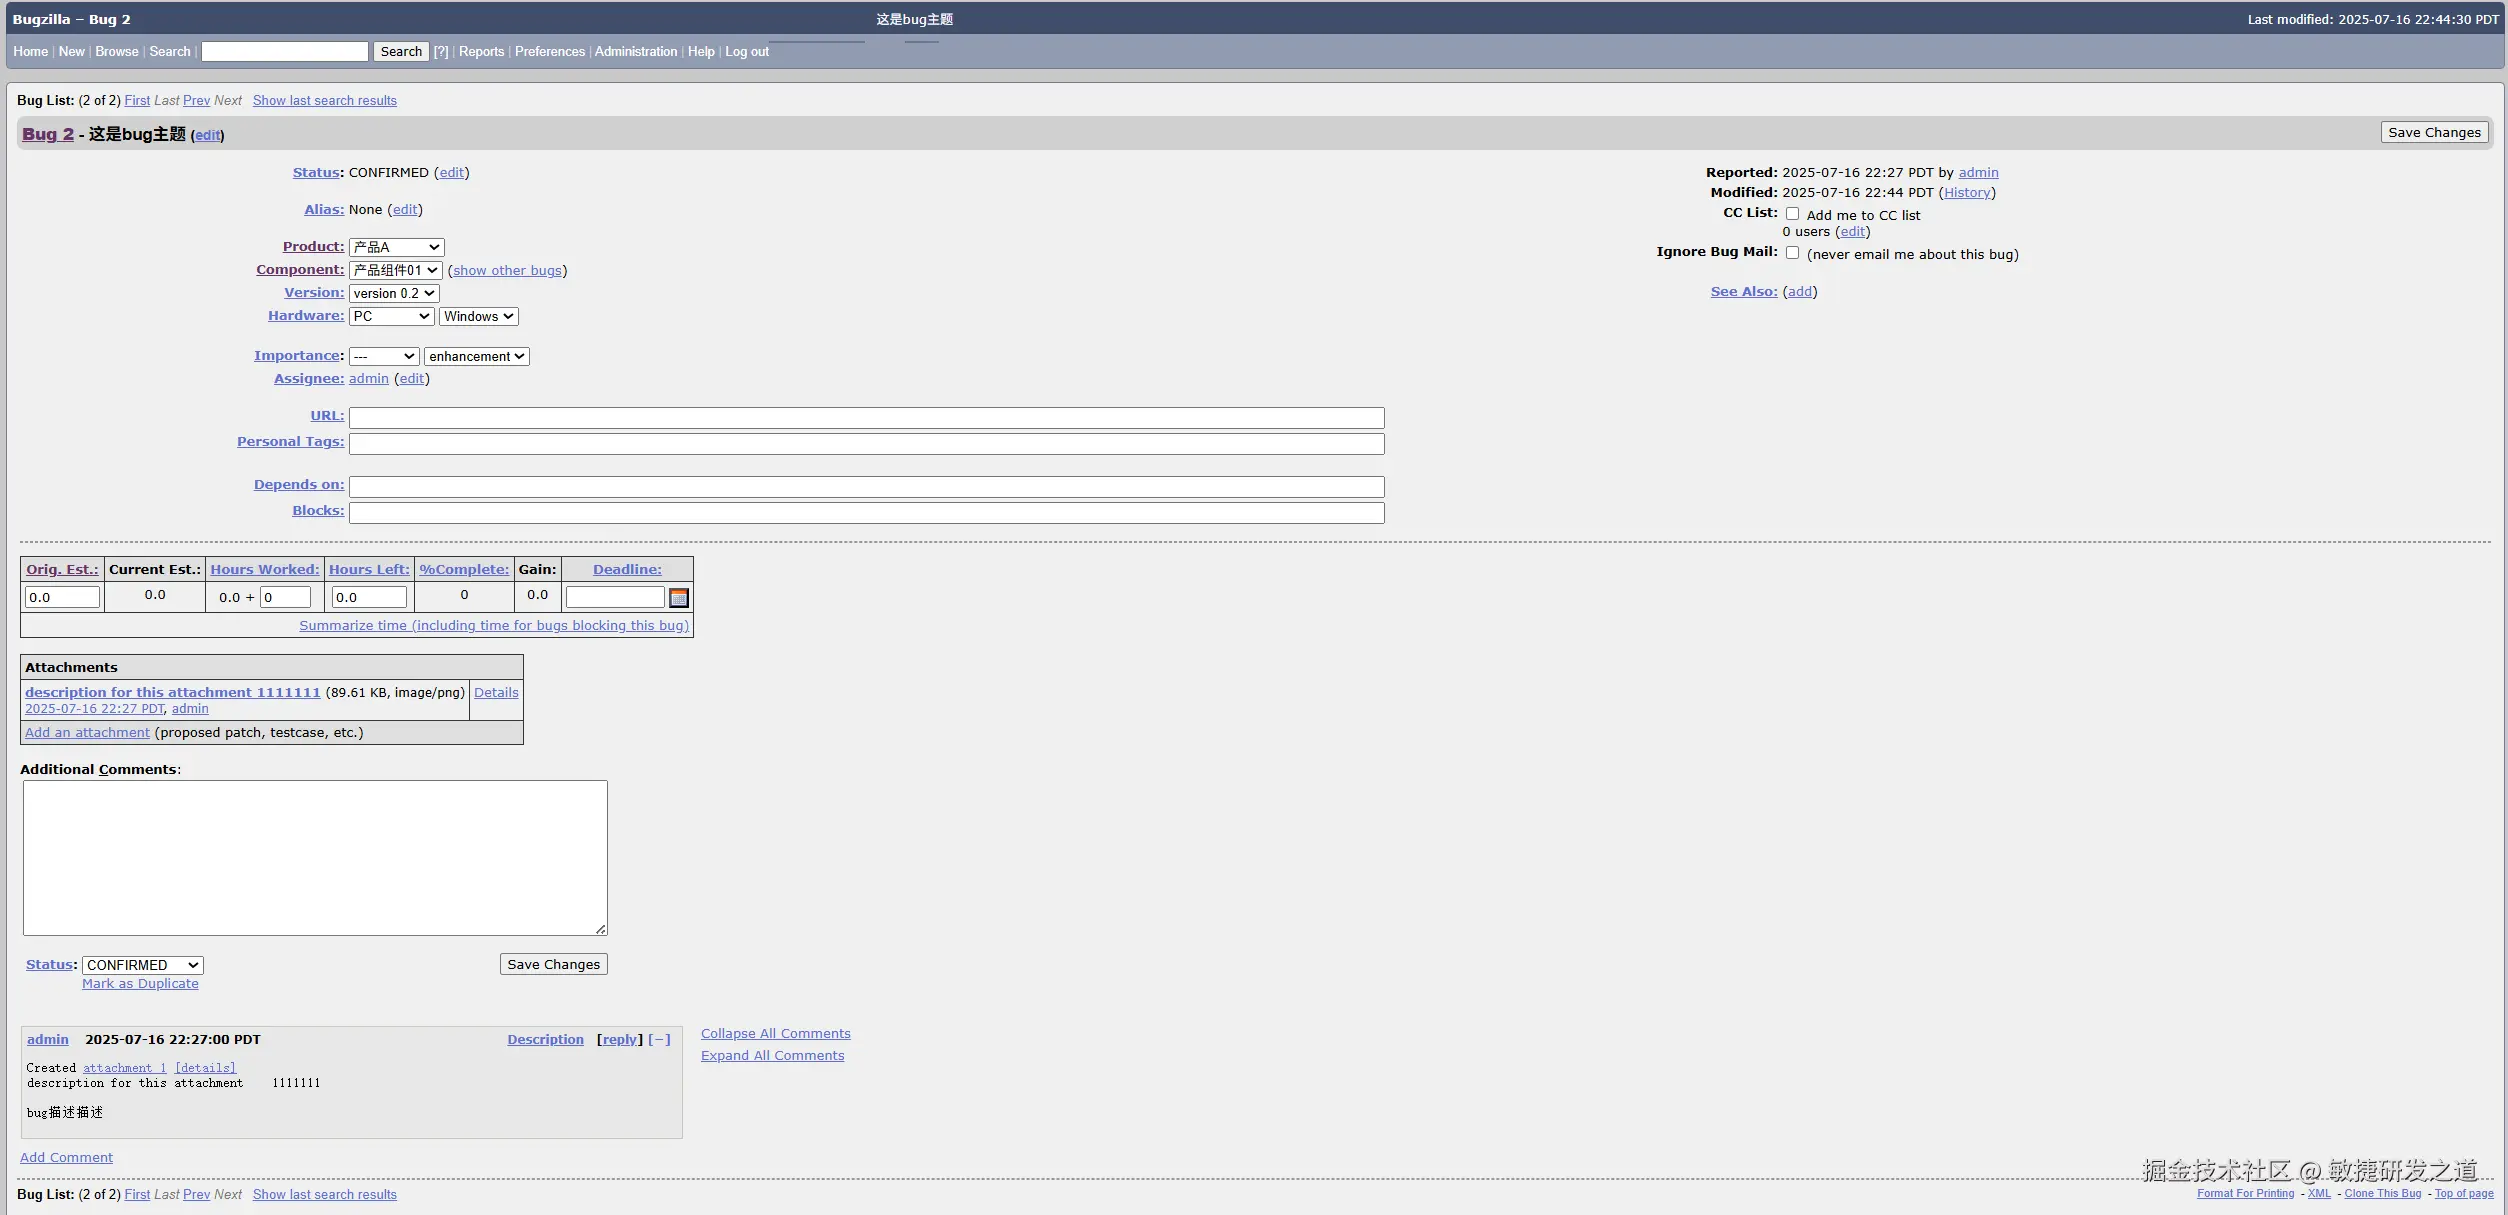Check Add me to CC list
Image resolution: width=2508 pixels, height=1215 pixels.
[1792, 214]
